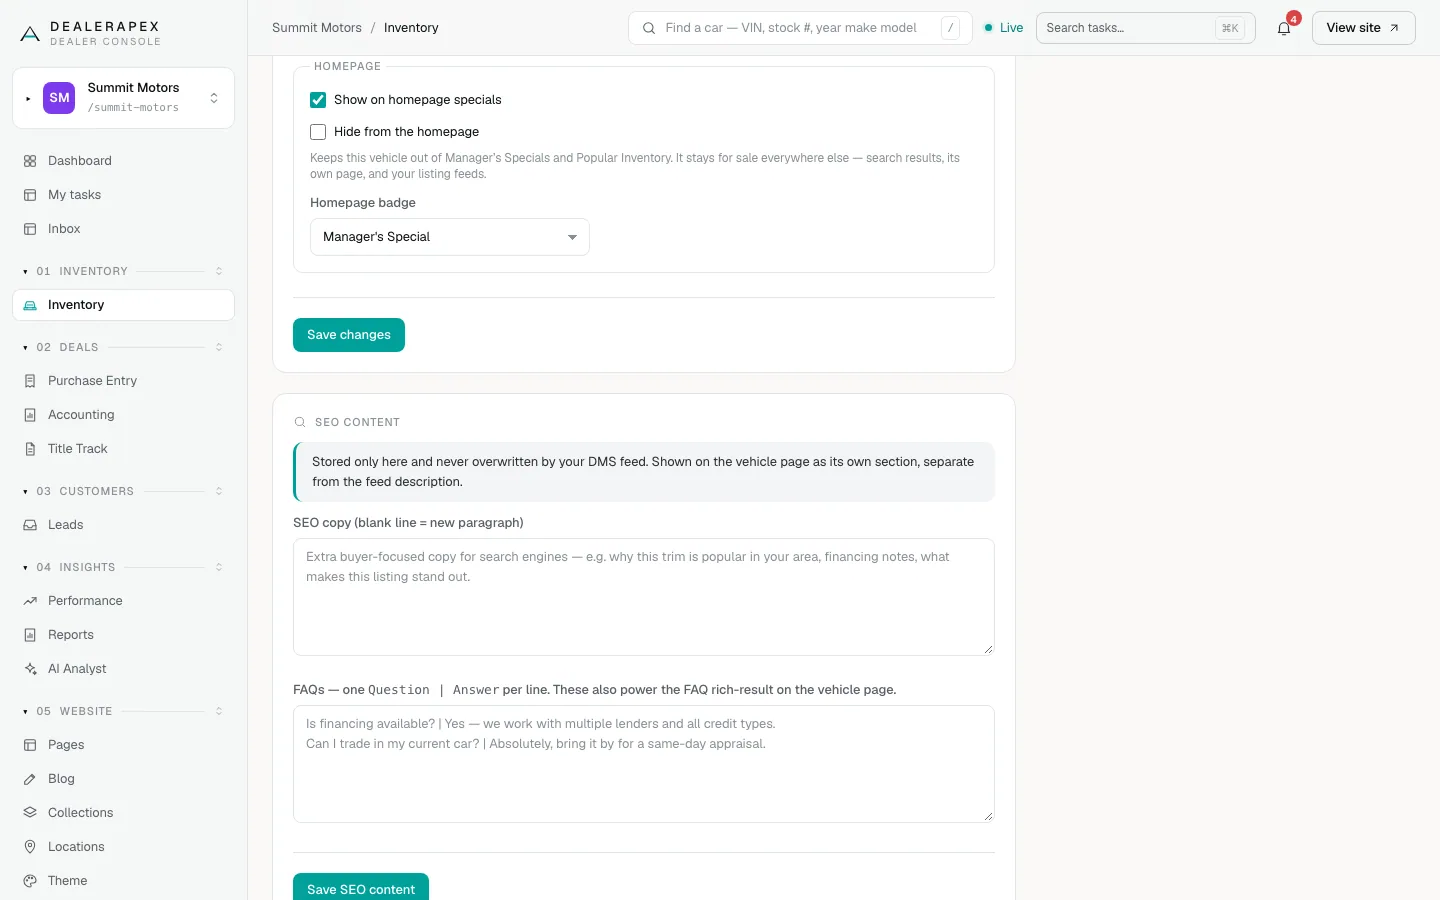1440x900 pixels.
Task: Click into the FAQs textarea
Action: (644, 764)
